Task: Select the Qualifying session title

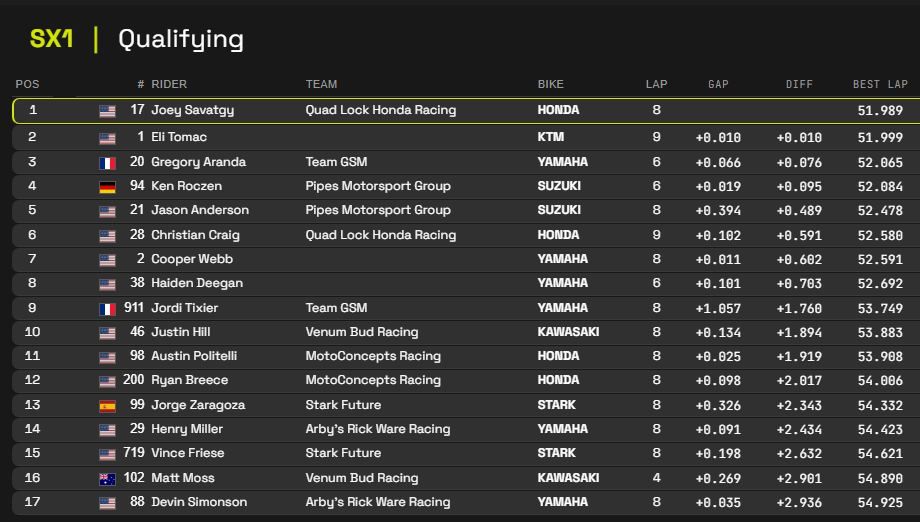Action: coord(181,39)
